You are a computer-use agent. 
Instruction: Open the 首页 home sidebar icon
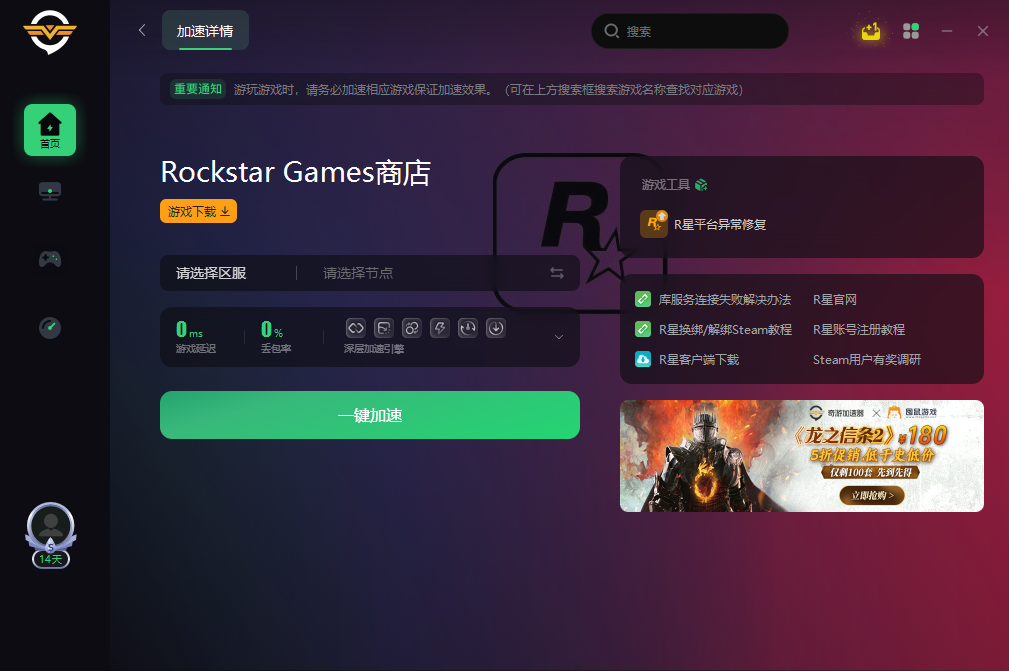[50, 130]
